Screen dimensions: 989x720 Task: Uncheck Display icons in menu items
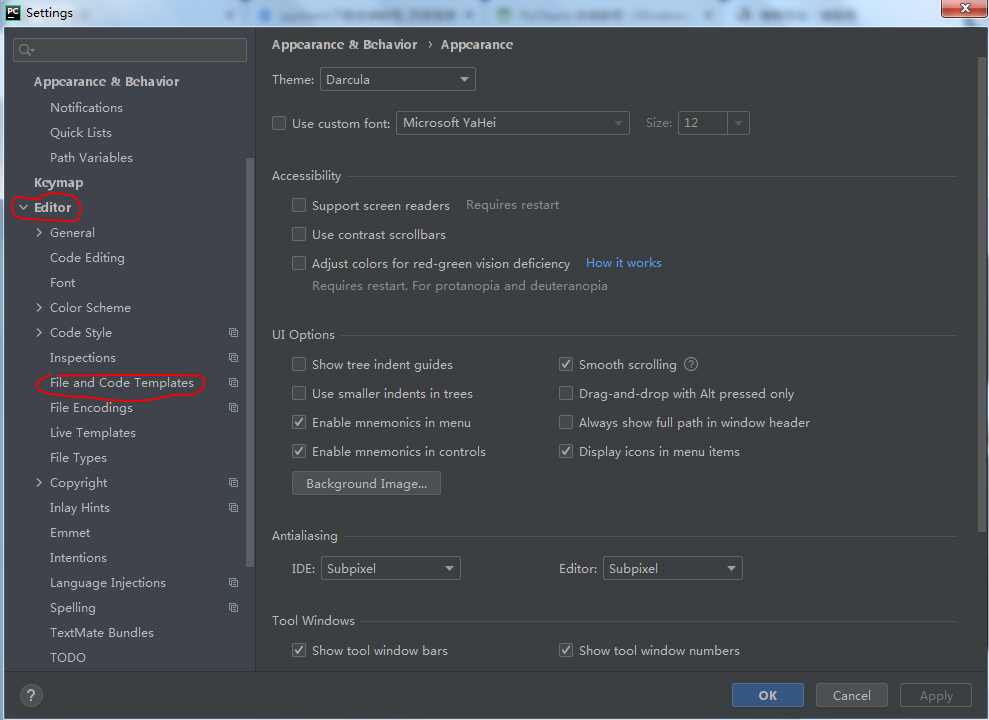[566, 451]
